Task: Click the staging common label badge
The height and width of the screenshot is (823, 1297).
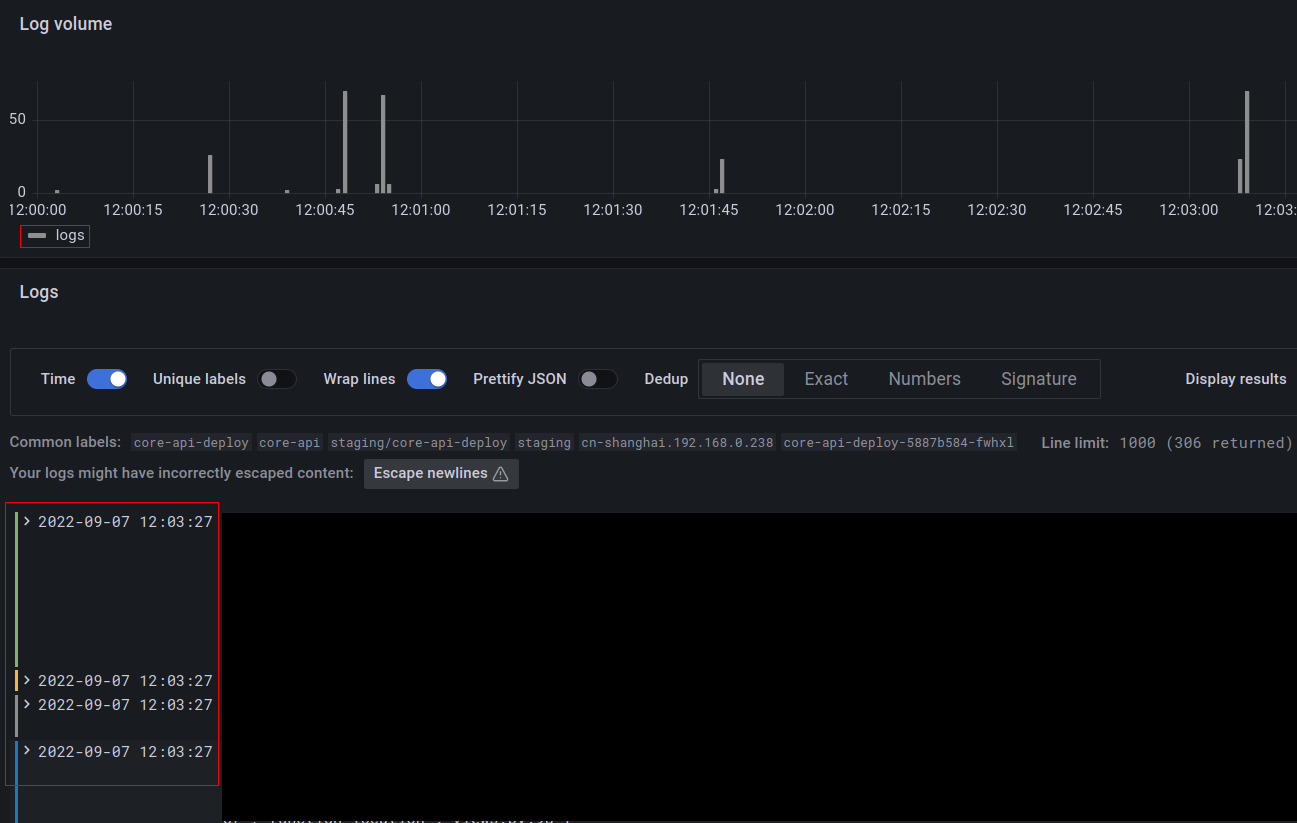Action: 544,442
